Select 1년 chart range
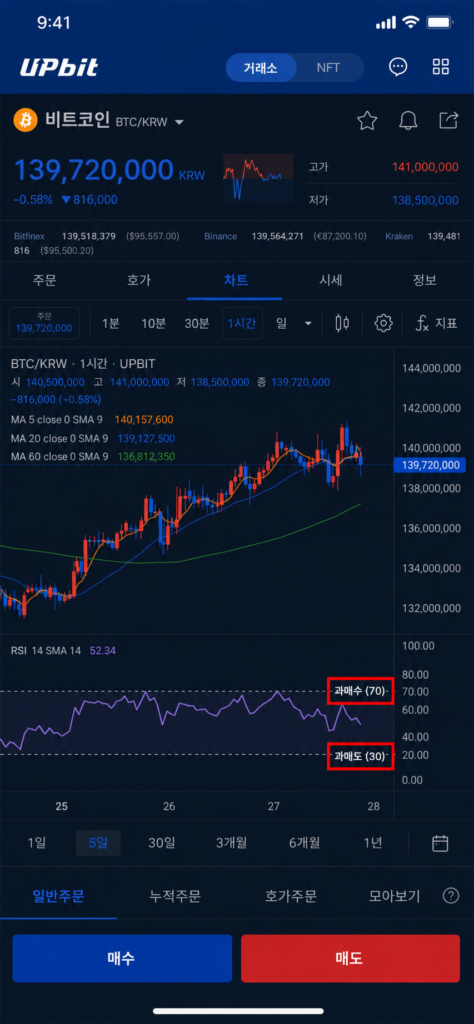The height and width of the screenshot is (1024, 474). (x=373, y=842)
